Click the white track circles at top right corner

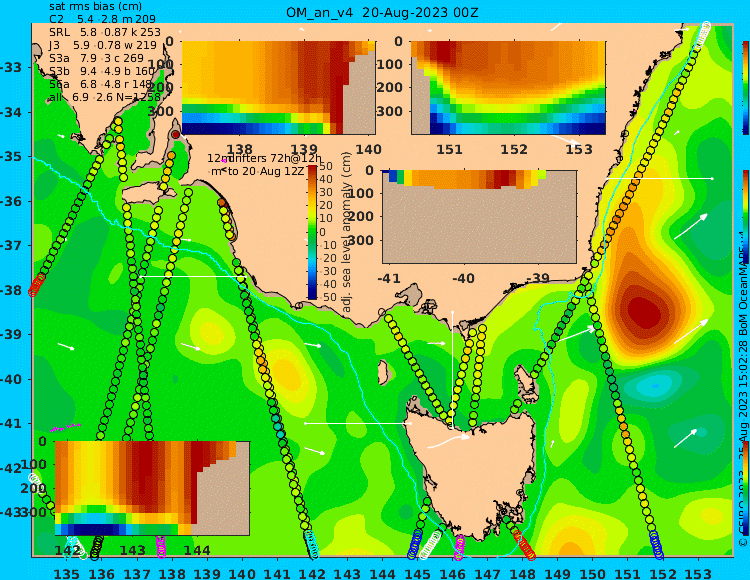coord(703,33)
